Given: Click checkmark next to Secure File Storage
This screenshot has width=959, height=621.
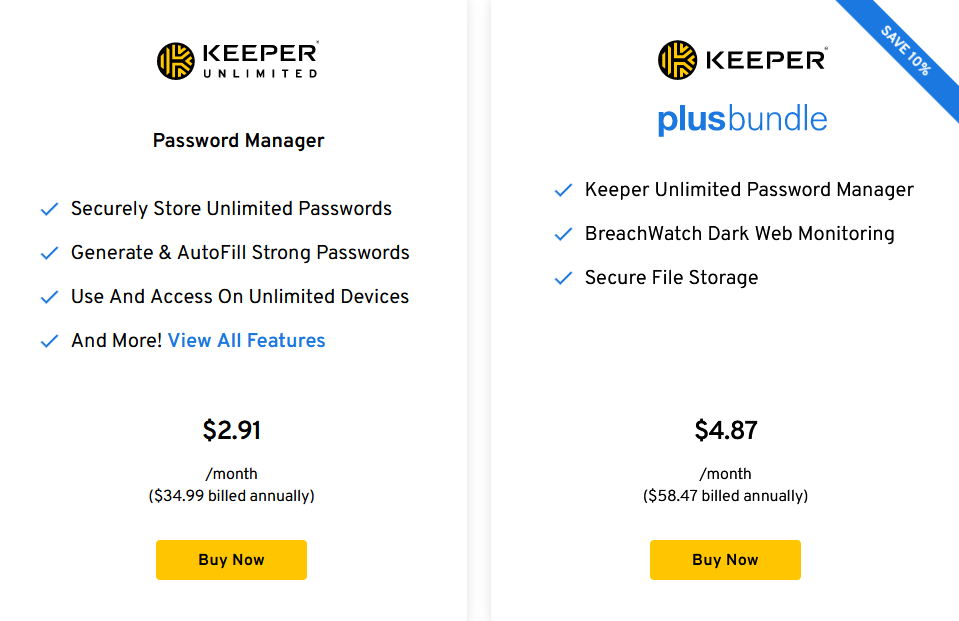Looking at the screenshot, I should click(563, 278).
